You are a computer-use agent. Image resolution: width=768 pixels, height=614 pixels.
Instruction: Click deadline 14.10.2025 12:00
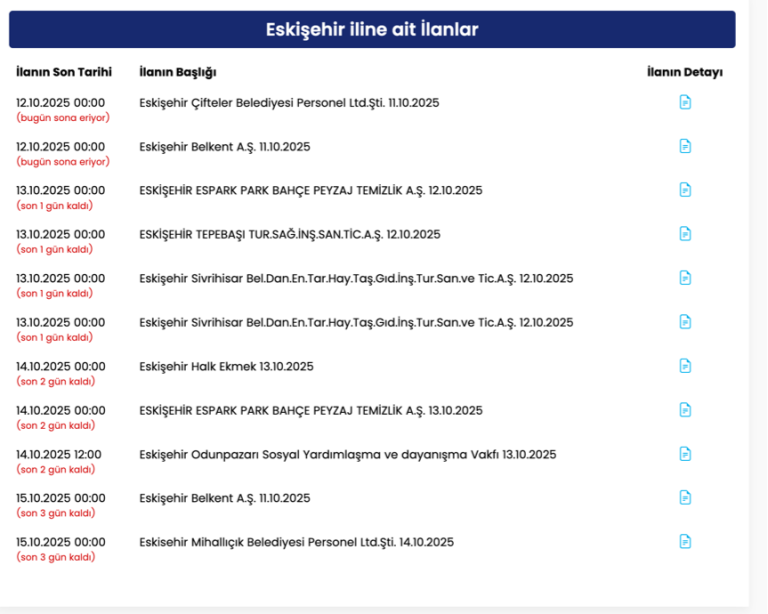[x=59, y=454]
